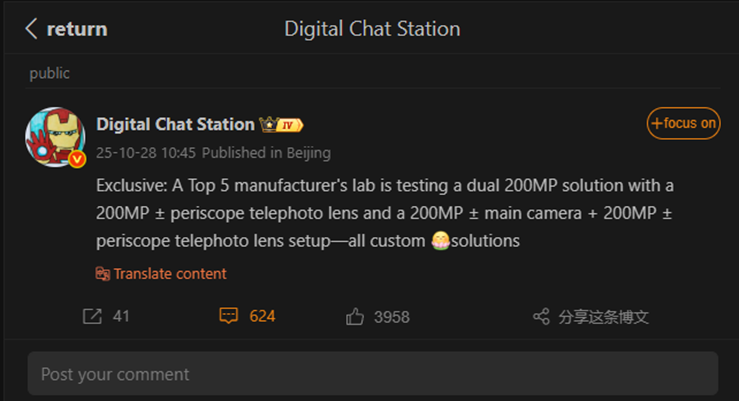Follow the author with "+focus on"

tap(683, 124)
